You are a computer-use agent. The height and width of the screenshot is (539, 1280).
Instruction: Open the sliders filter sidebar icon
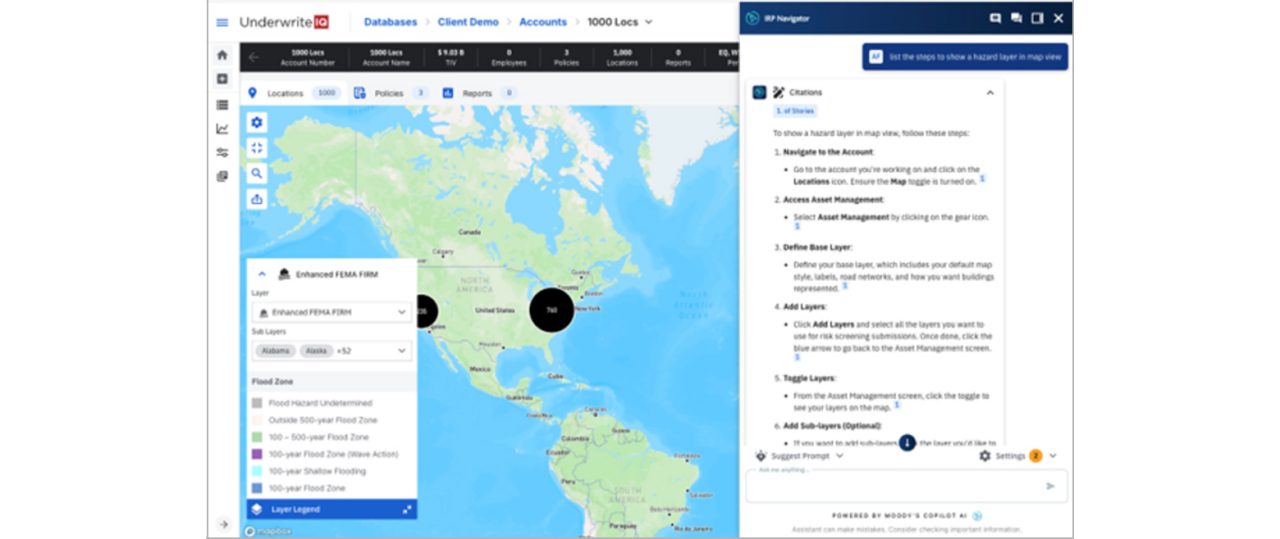click(x=222, y=153)
